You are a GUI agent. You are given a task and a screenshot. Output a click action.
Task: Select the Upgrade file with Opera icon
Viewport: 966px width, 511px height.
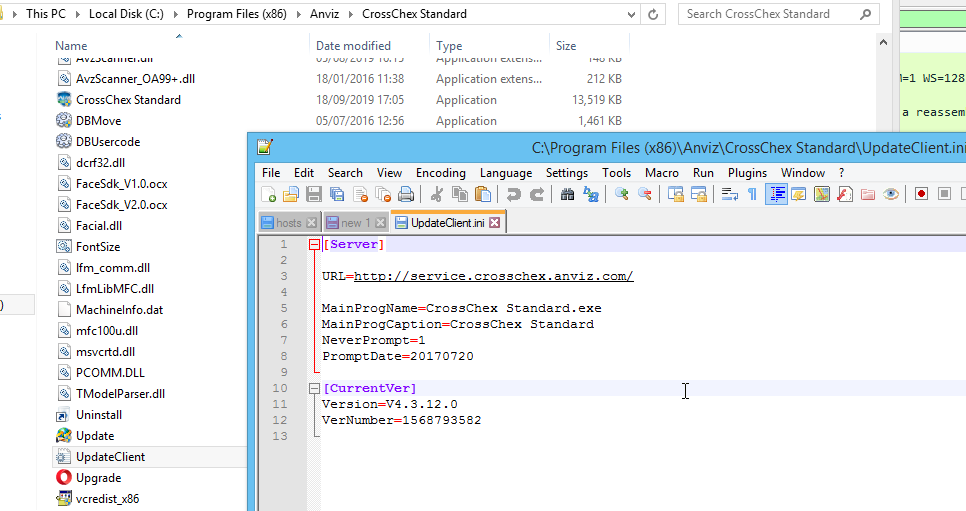pyautogui.click(x=98, y=478)
